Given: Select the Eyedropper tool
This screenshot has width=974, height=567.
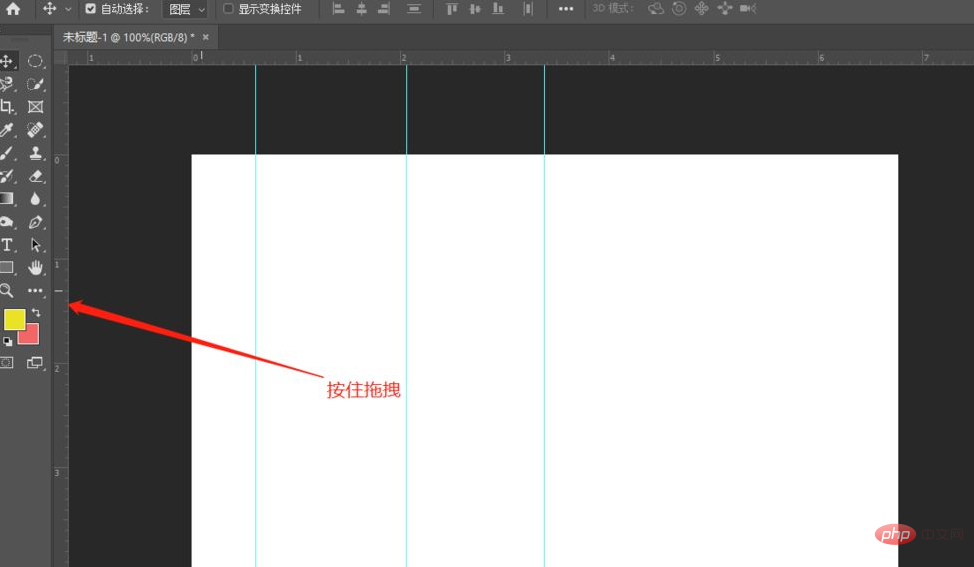Looking at the screenshot, I should pyautogui.click(x=7, y=130).
